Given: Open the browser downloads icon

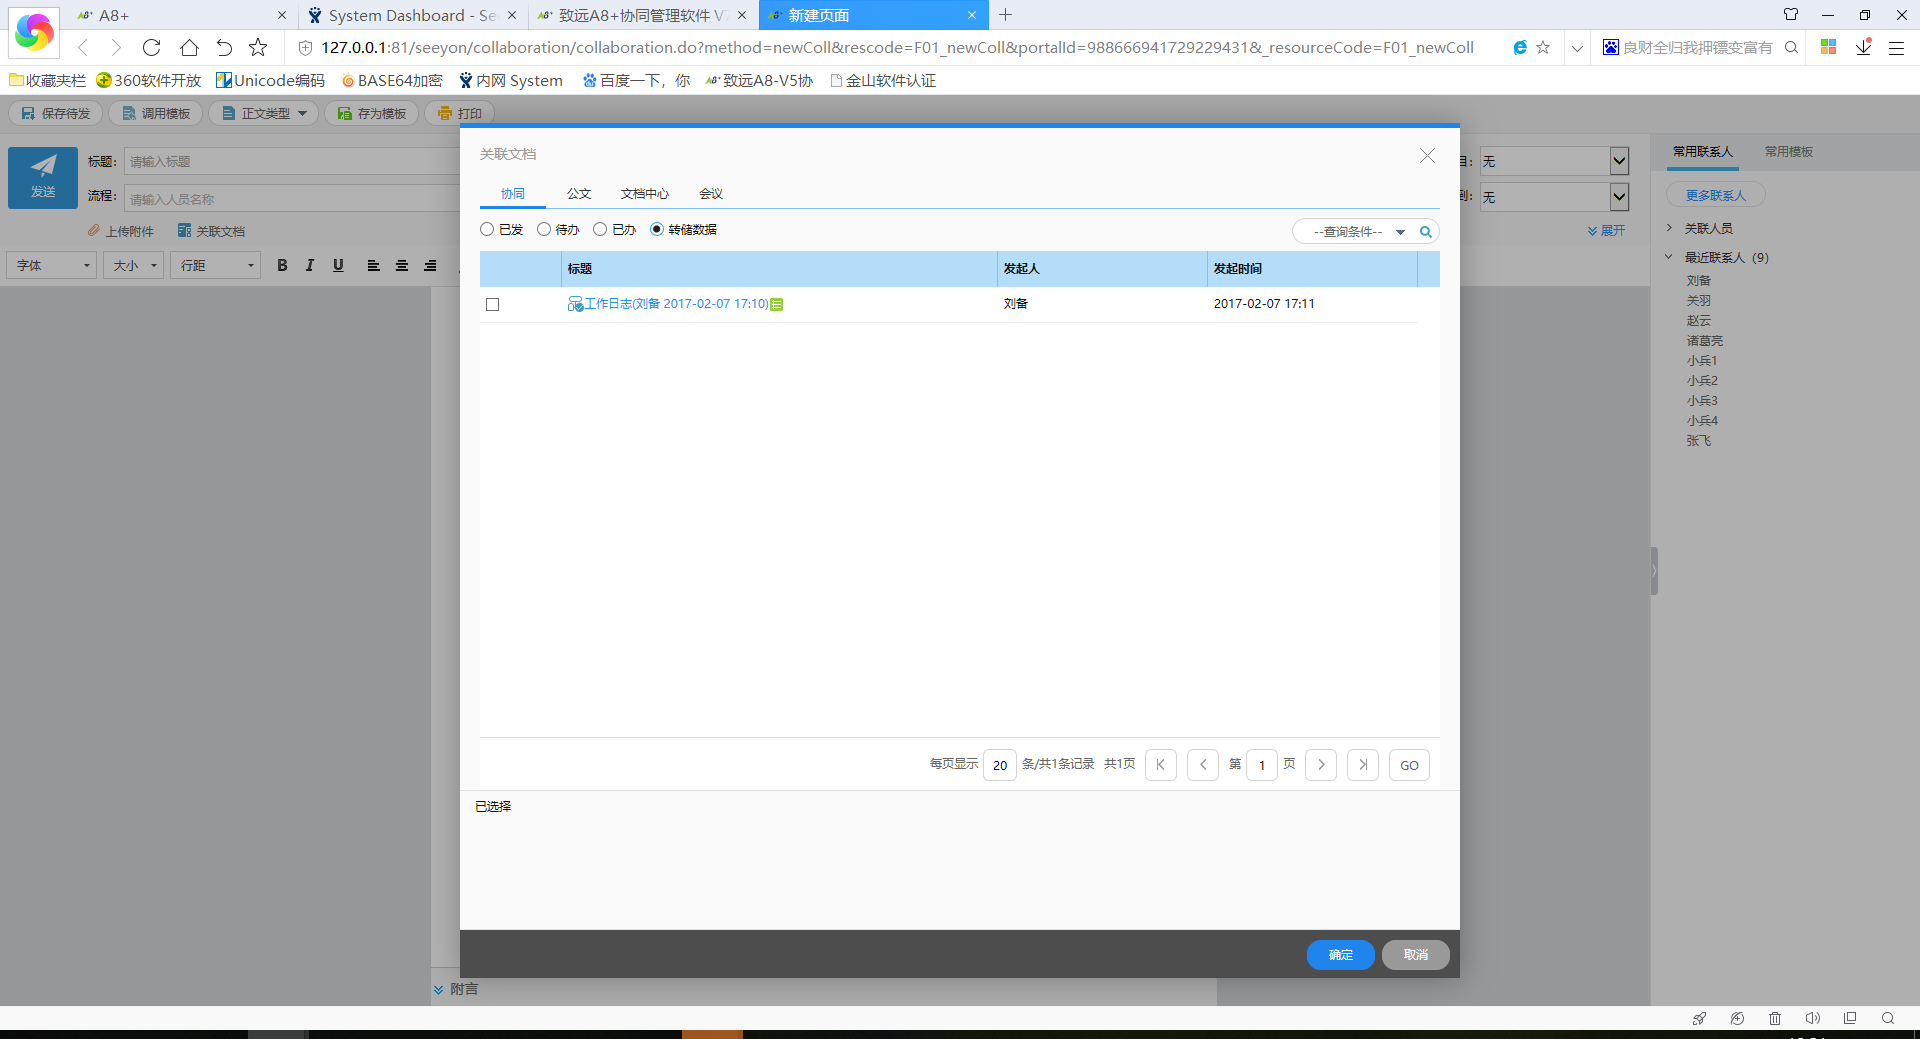Looking at the screenshot, I should [x=1864, y=47].
